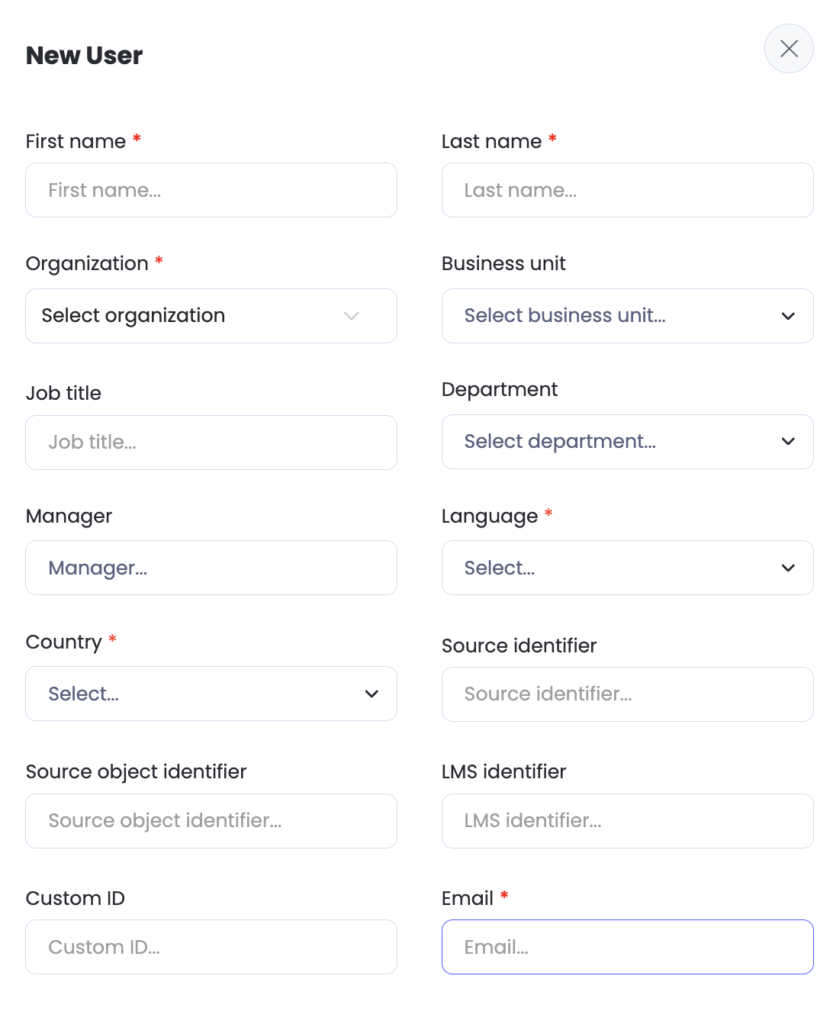Focus the Job title text field
The width and height of the screenshot is (833, 1024).
coord(211,442)
